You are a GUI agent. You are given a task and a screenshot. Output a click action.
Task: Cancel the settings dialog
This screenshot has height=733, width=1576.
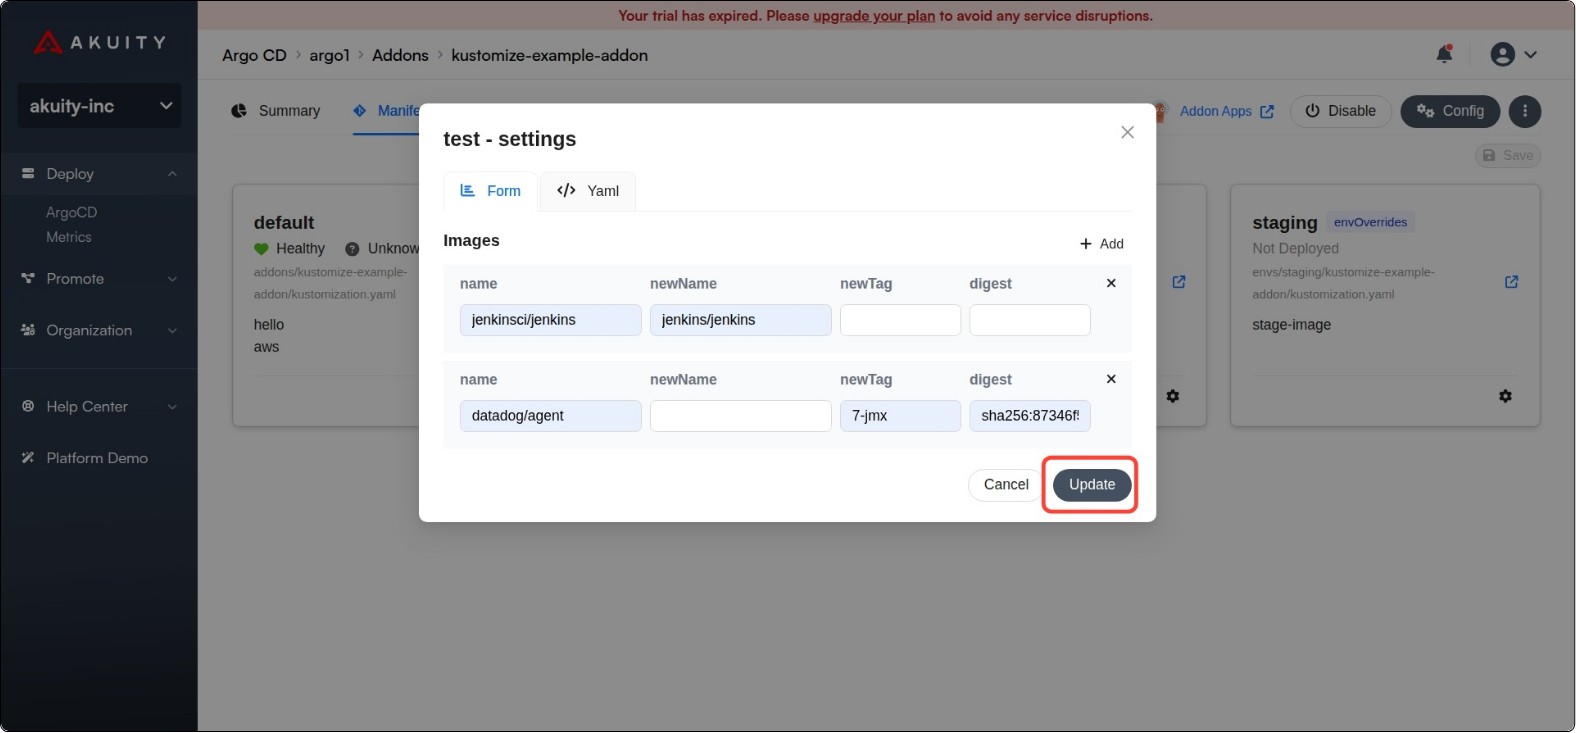click(x=1006, y=485)
